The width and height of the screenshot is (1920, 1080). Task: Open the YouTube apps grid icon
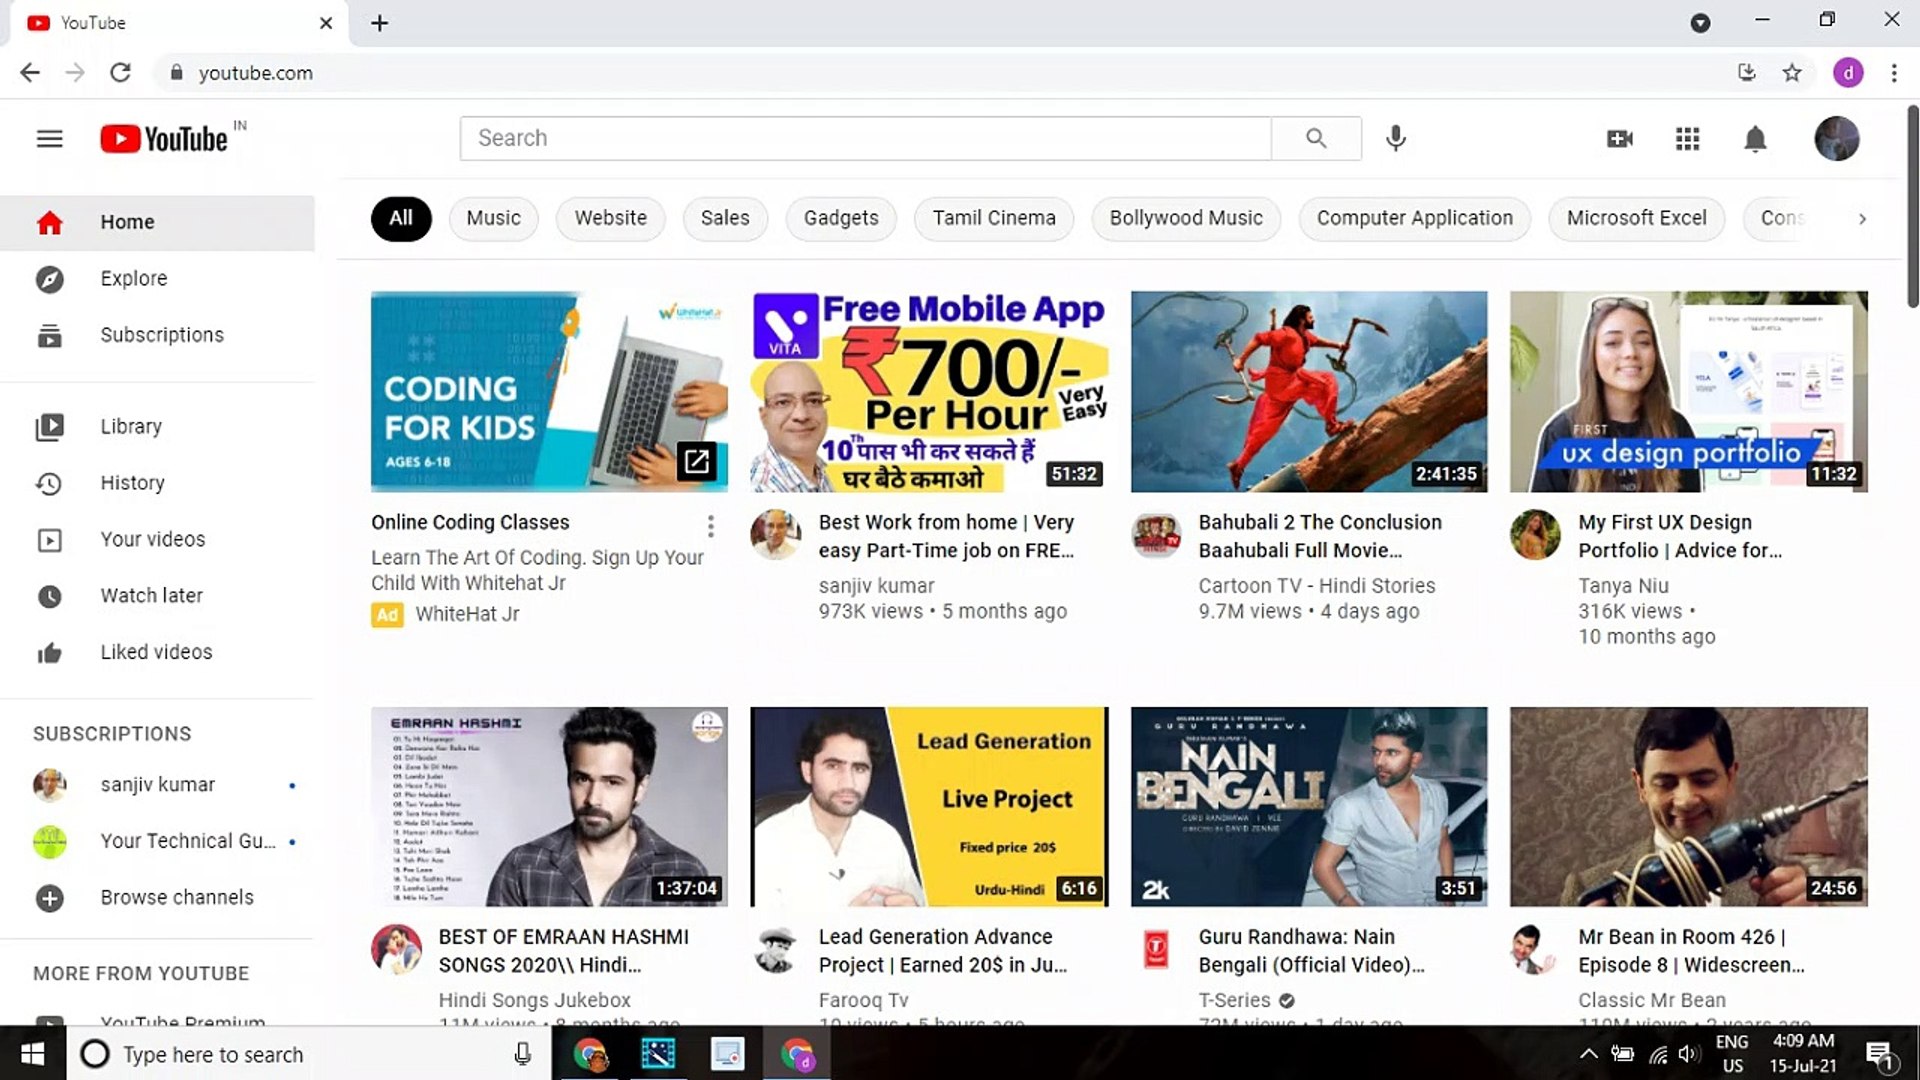tap(1687, 138)
